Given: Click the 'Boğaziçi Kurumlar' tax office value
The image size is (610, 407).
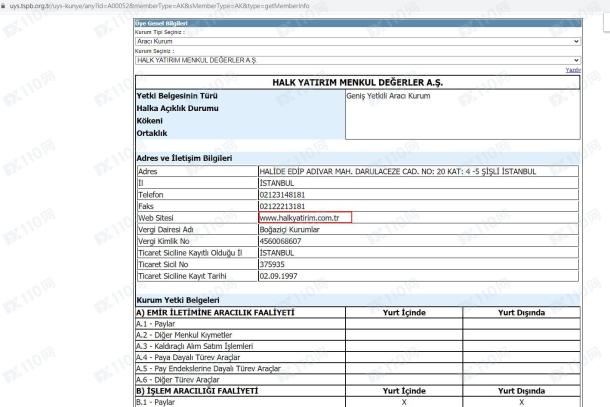Looking at the screenshot, I should point(289,230).
